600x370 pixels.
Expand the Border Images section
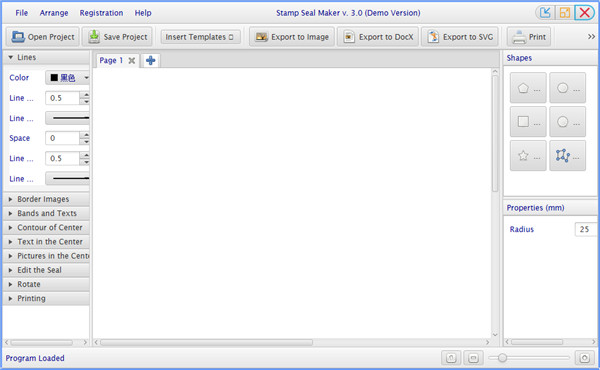point(46,199)
